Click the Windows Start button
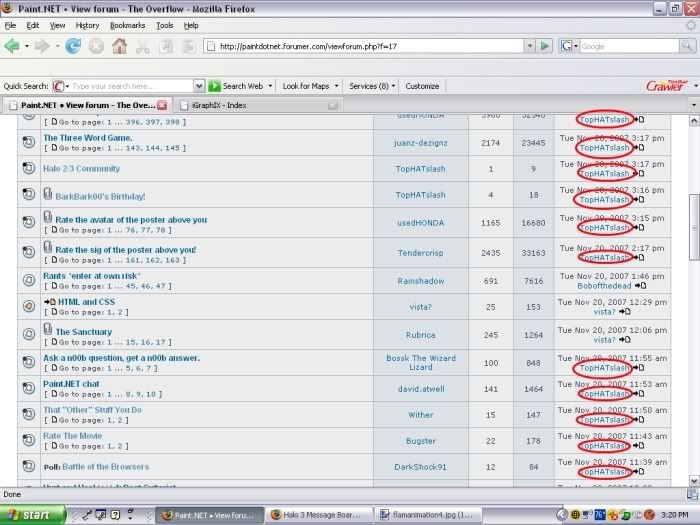This screenshot has width=700, height=525. tap(33, 515)
